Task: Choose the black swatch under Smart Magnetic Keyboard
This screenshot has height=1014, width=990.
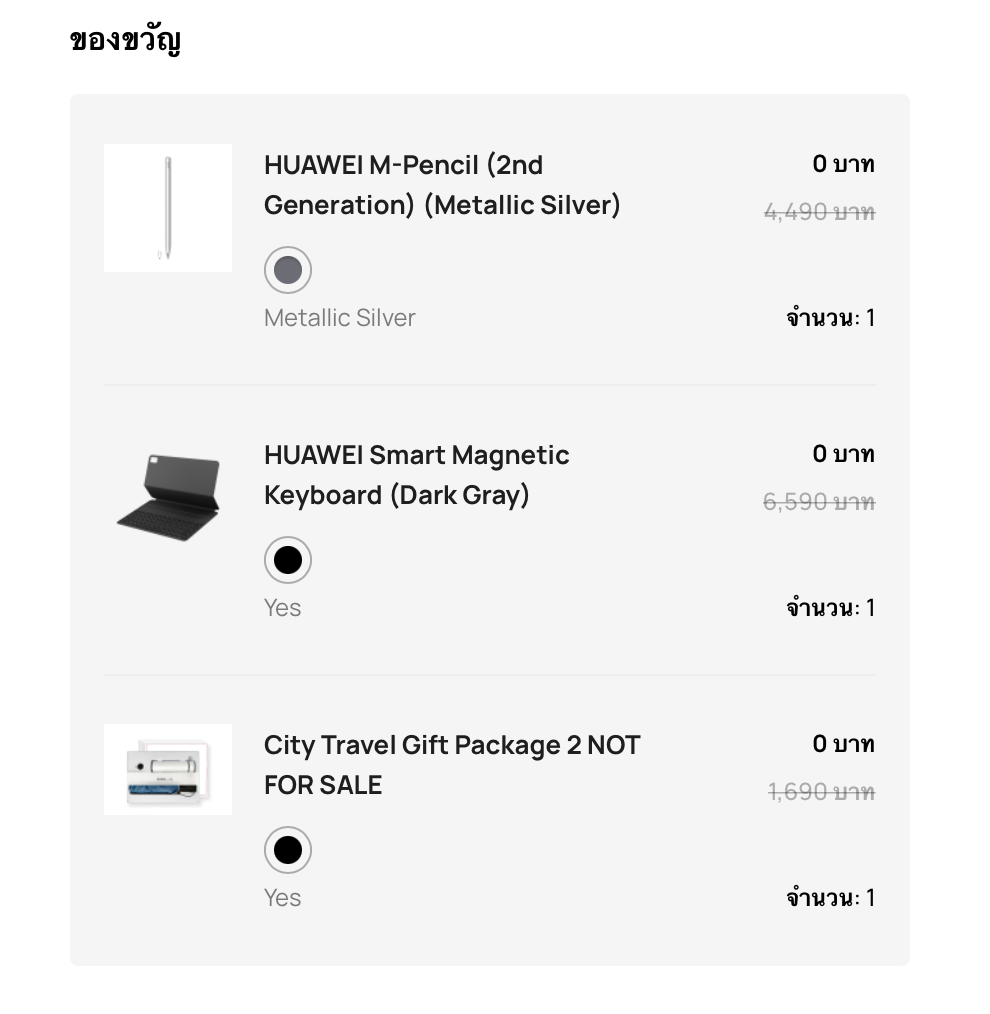Action: (x=288, y=560)
